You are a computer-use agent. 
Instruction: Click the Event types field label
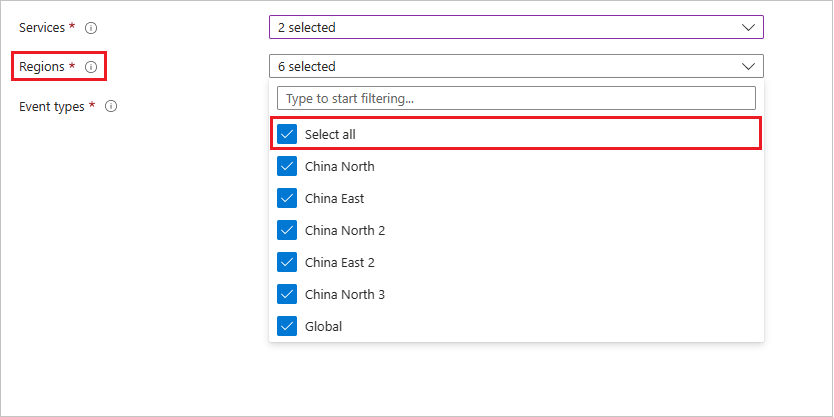pos(52,106)
